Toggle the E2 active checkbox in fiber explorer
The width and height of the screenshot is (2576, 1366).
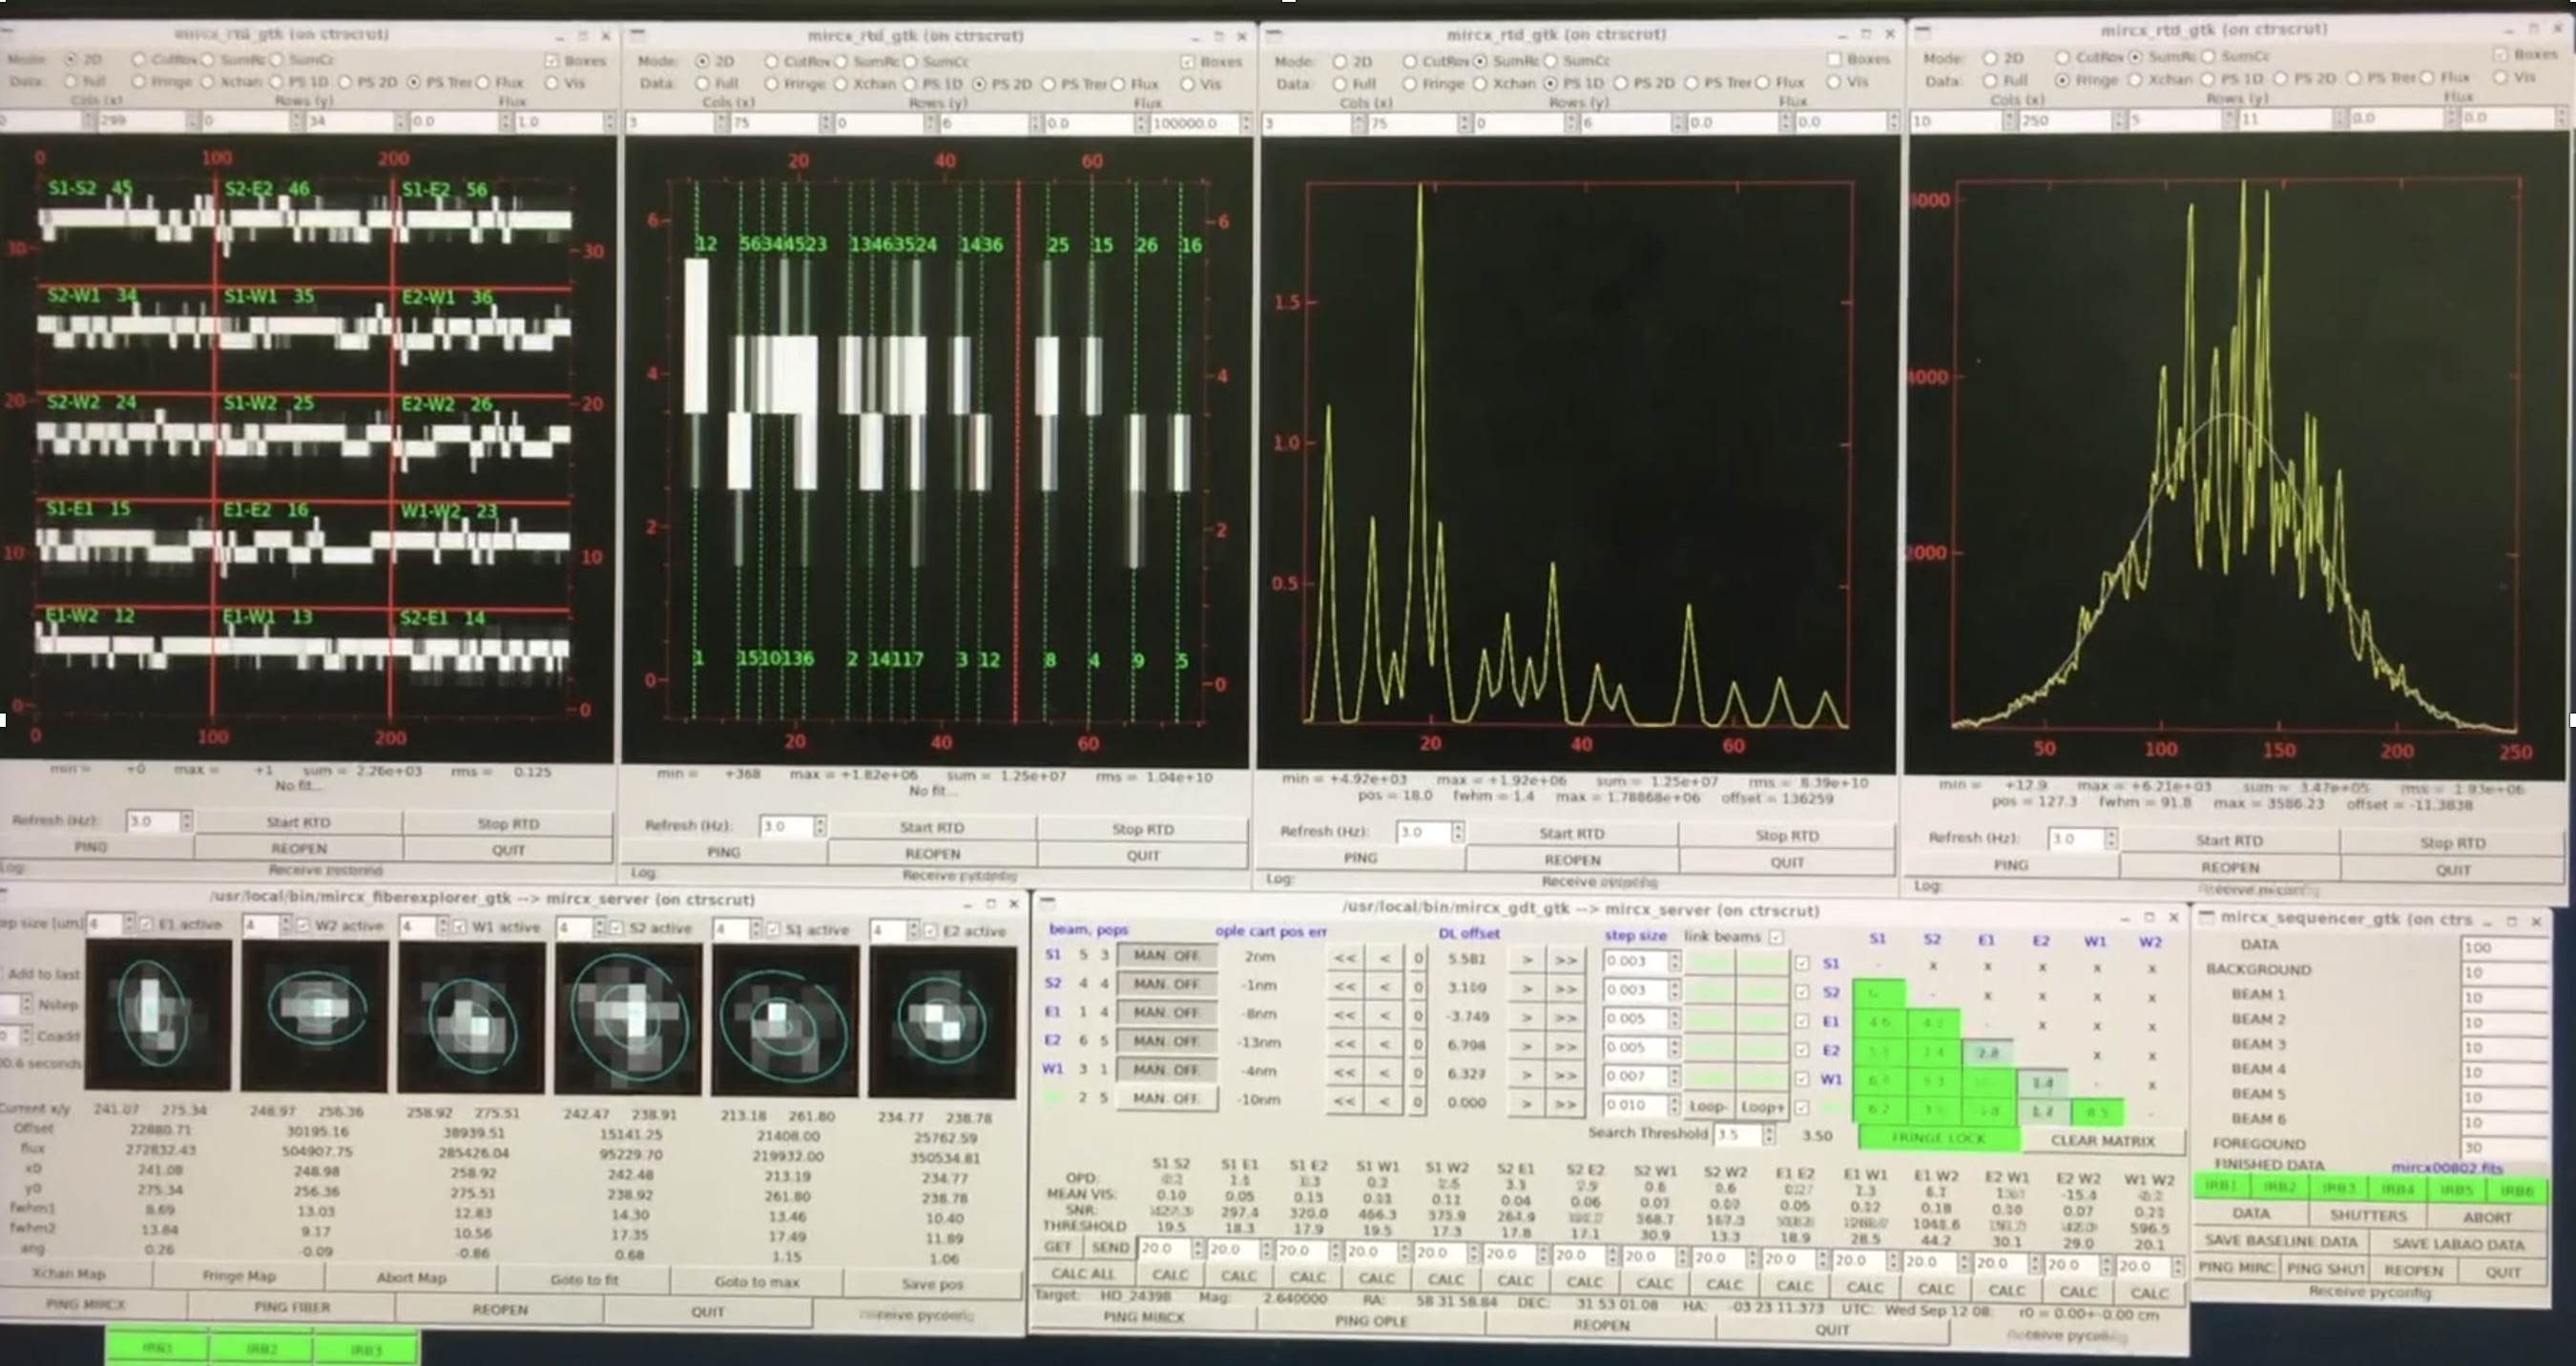930,931
